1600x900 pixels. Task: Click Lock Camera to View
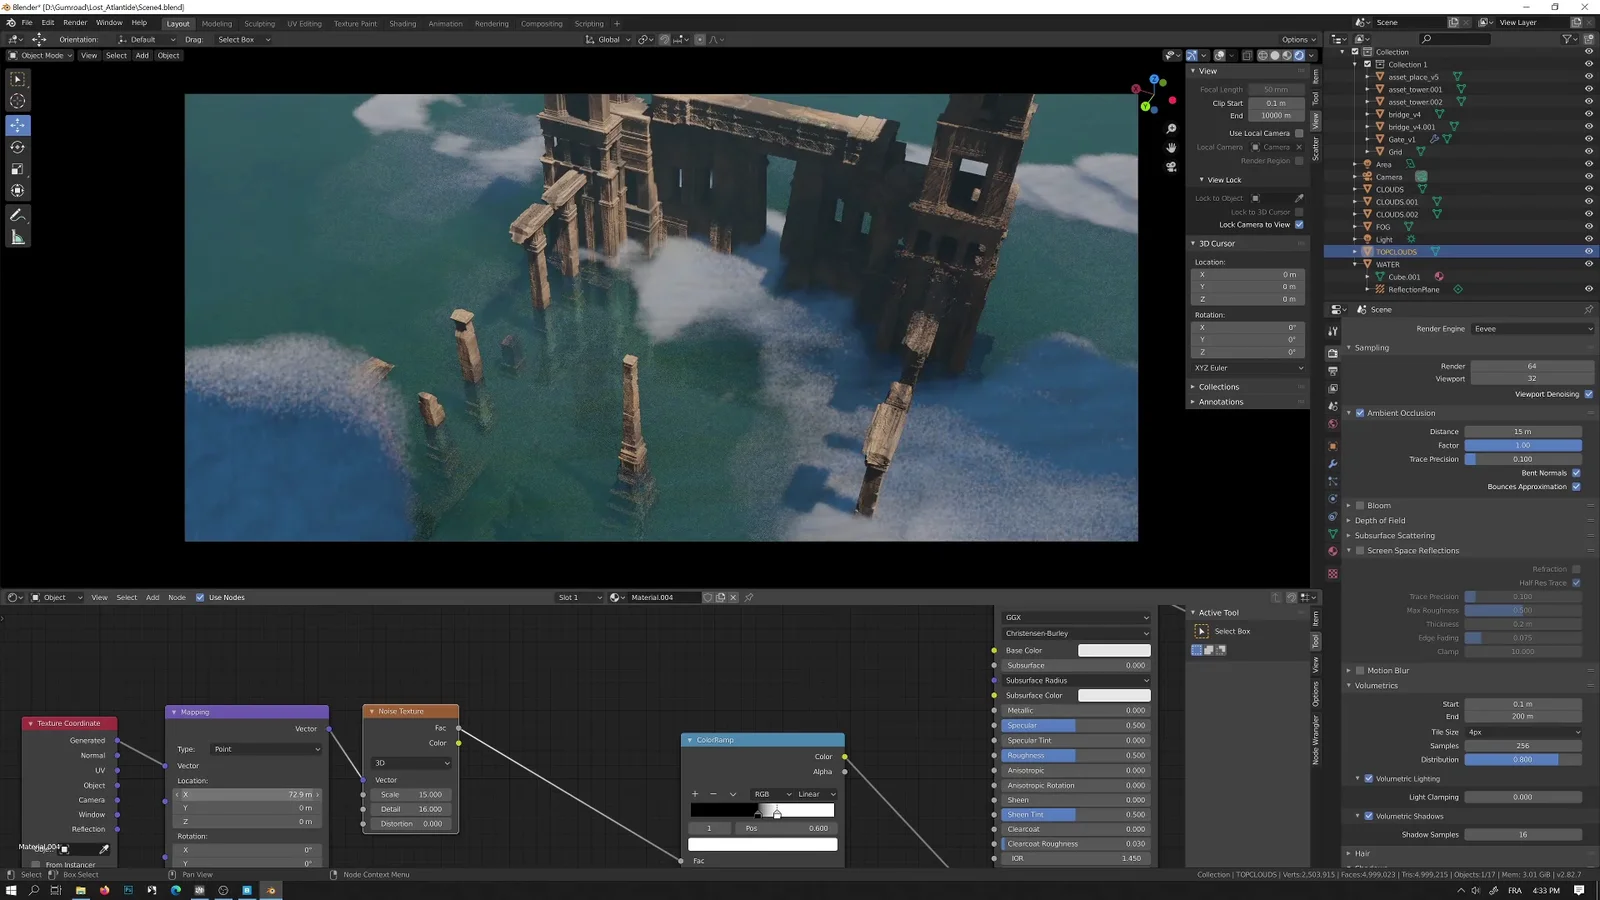coord(1297,224)
